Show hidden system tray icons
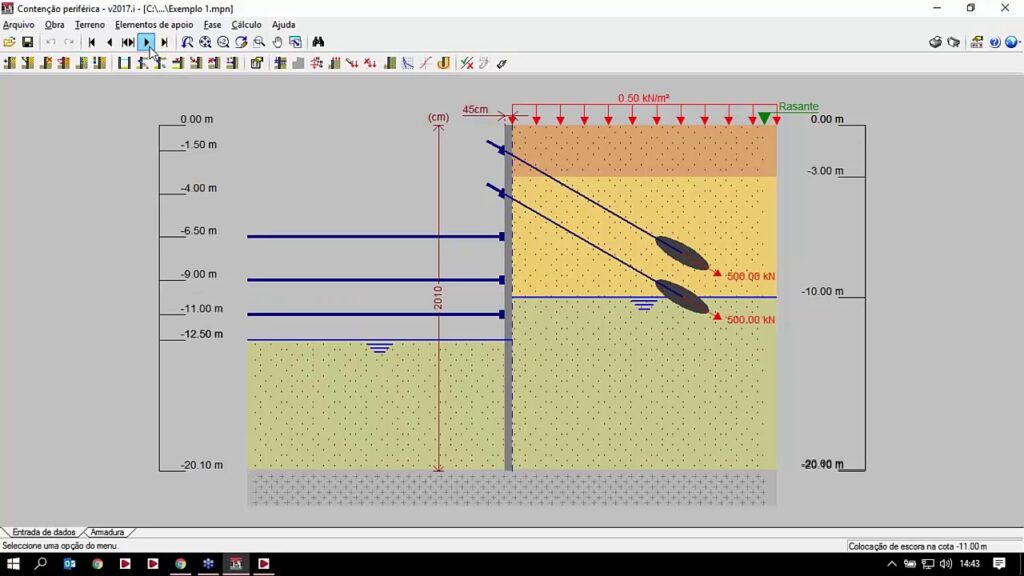The image size is (1024, 576). (892, 564)
